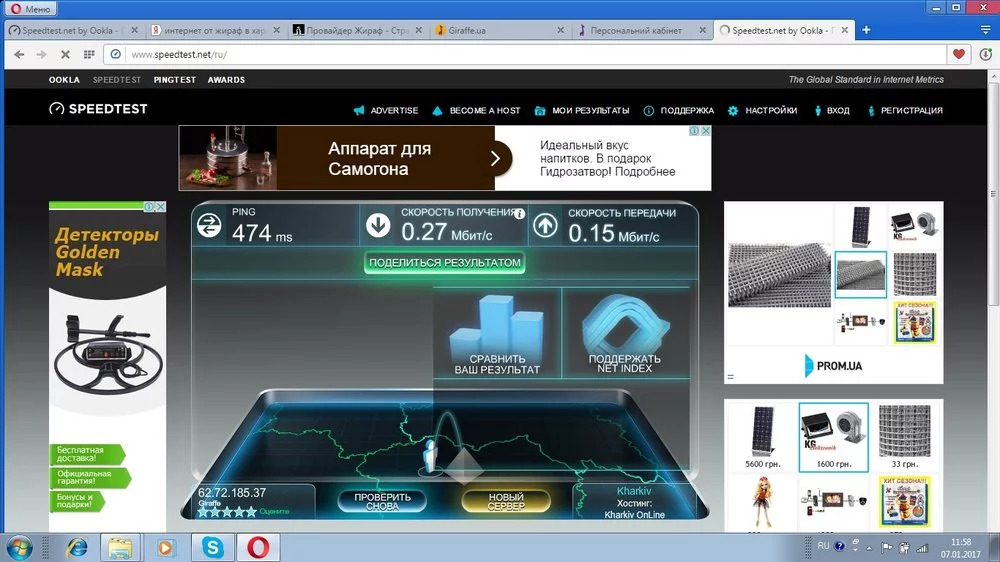The height and width of the screenshot is (562, 1000).
Task: Open the Speed Dial grid
Action: coord(89,55)
